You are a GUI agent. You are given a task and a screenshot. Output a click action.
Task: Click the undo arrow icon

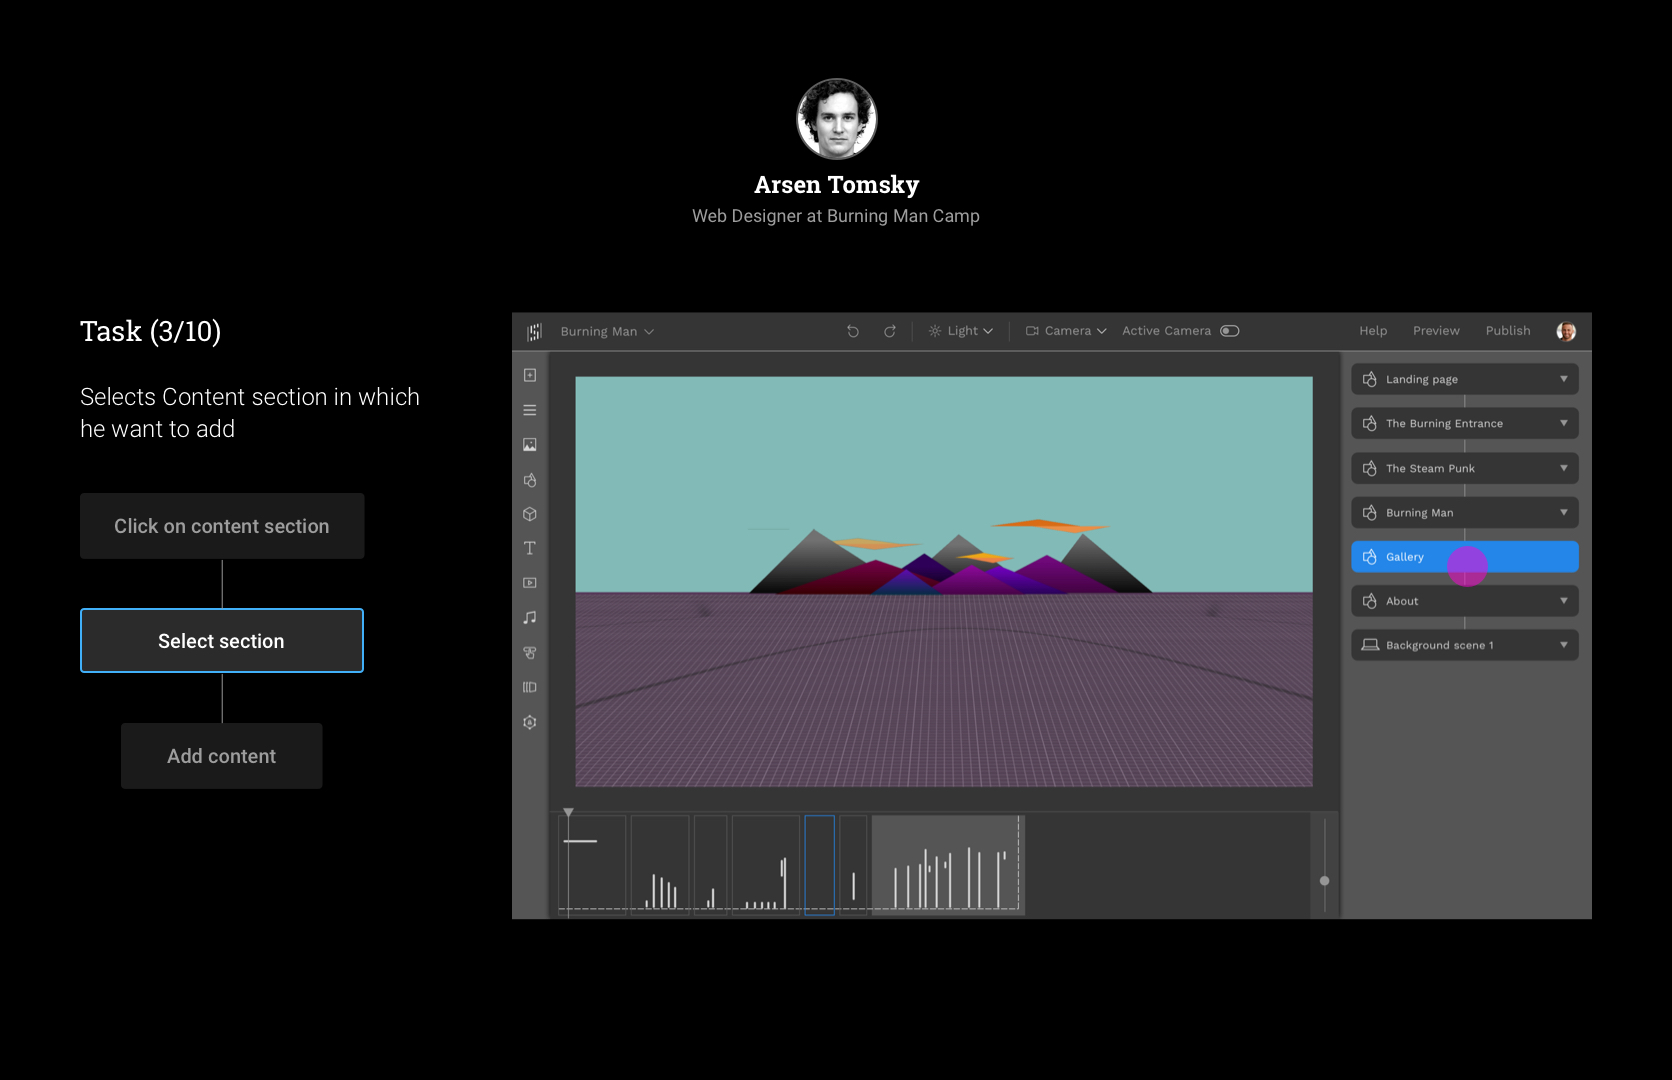(853, 331)
